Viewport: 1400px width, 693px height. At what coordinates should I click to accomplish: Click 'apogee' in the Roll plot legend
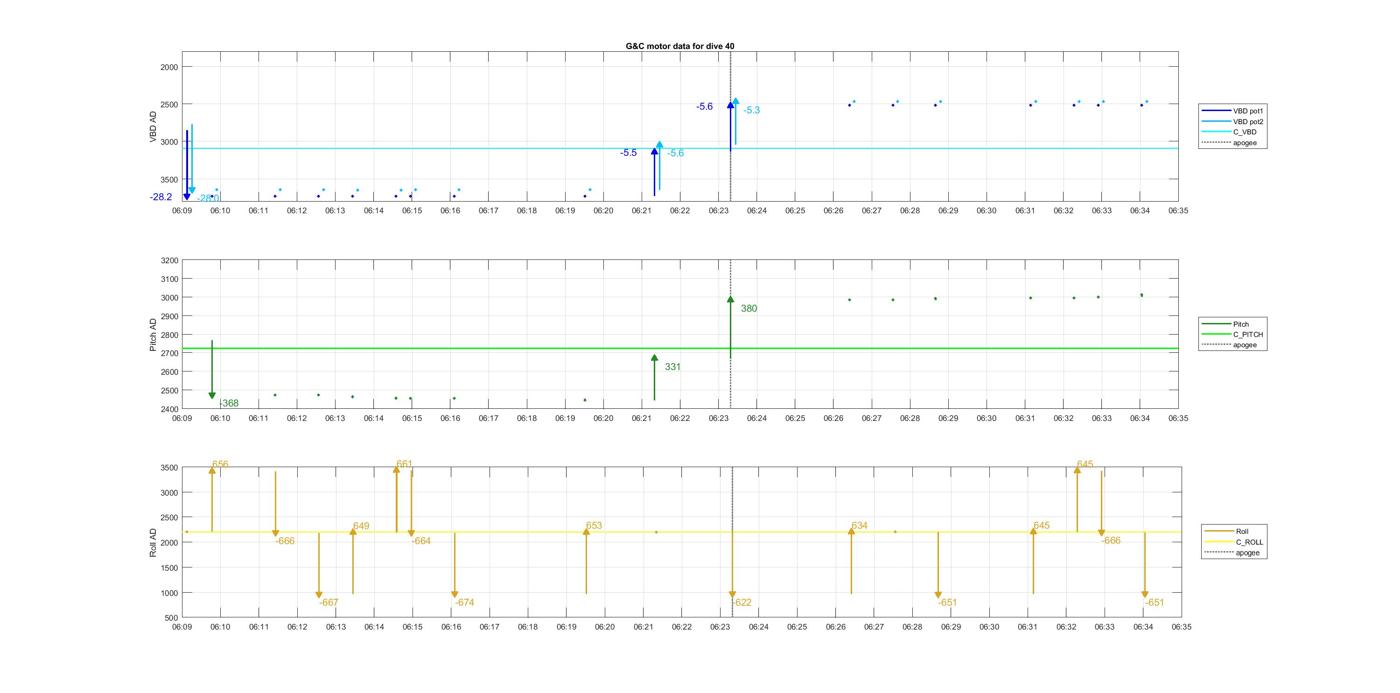1248,553
